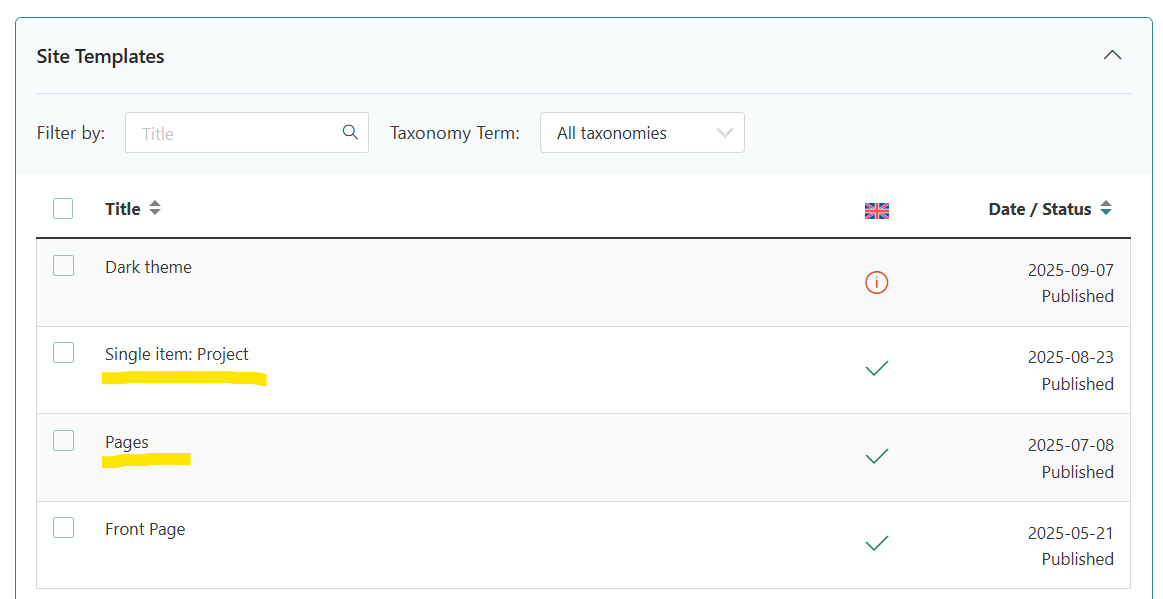Focus the Title filter input field
Screen dimensions: 1163x599
pos(235,133)
